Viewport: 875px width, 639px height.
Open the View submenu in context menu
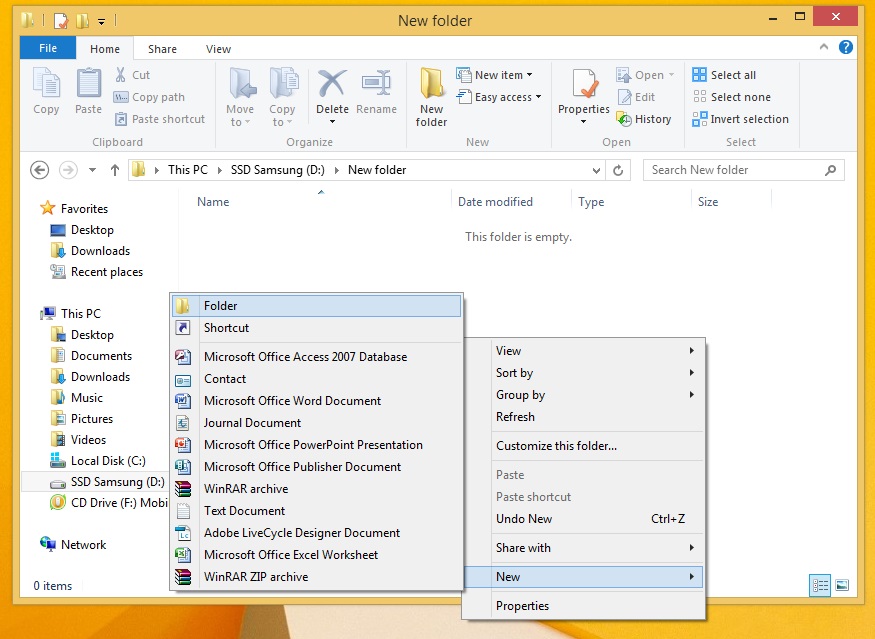508,351
